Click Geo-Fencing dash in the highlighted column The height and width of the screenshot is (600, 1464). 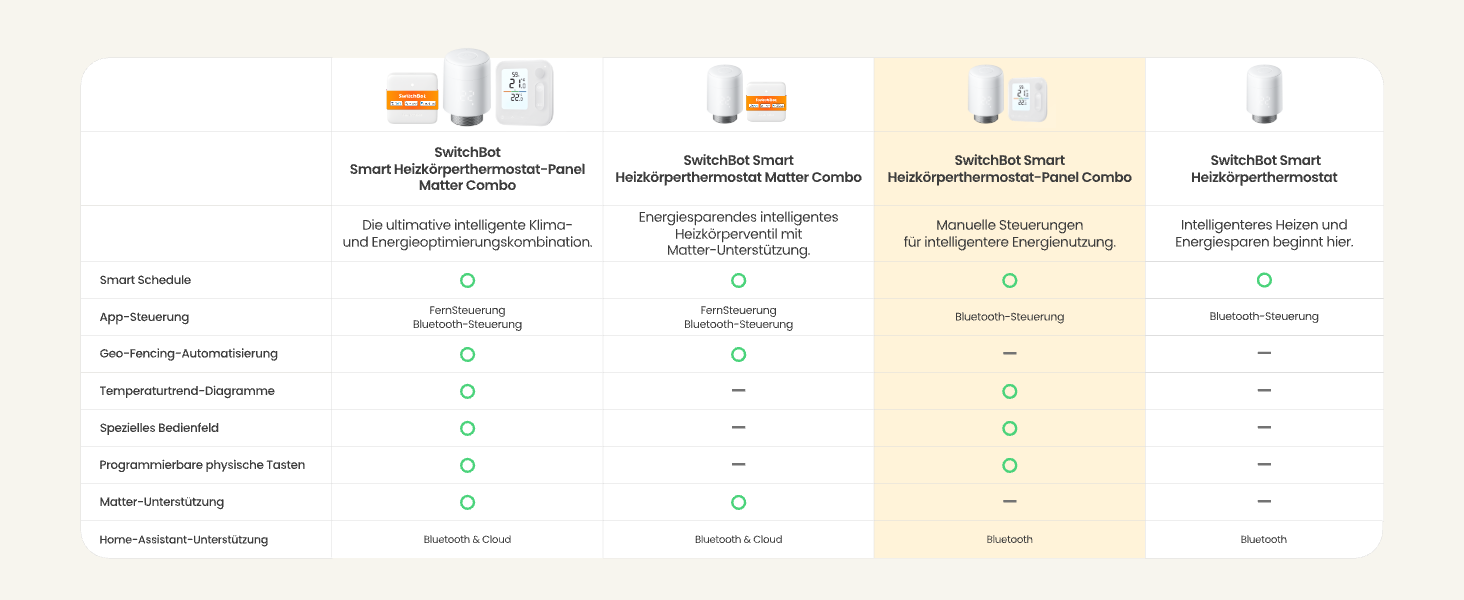tap(1010, 354)
